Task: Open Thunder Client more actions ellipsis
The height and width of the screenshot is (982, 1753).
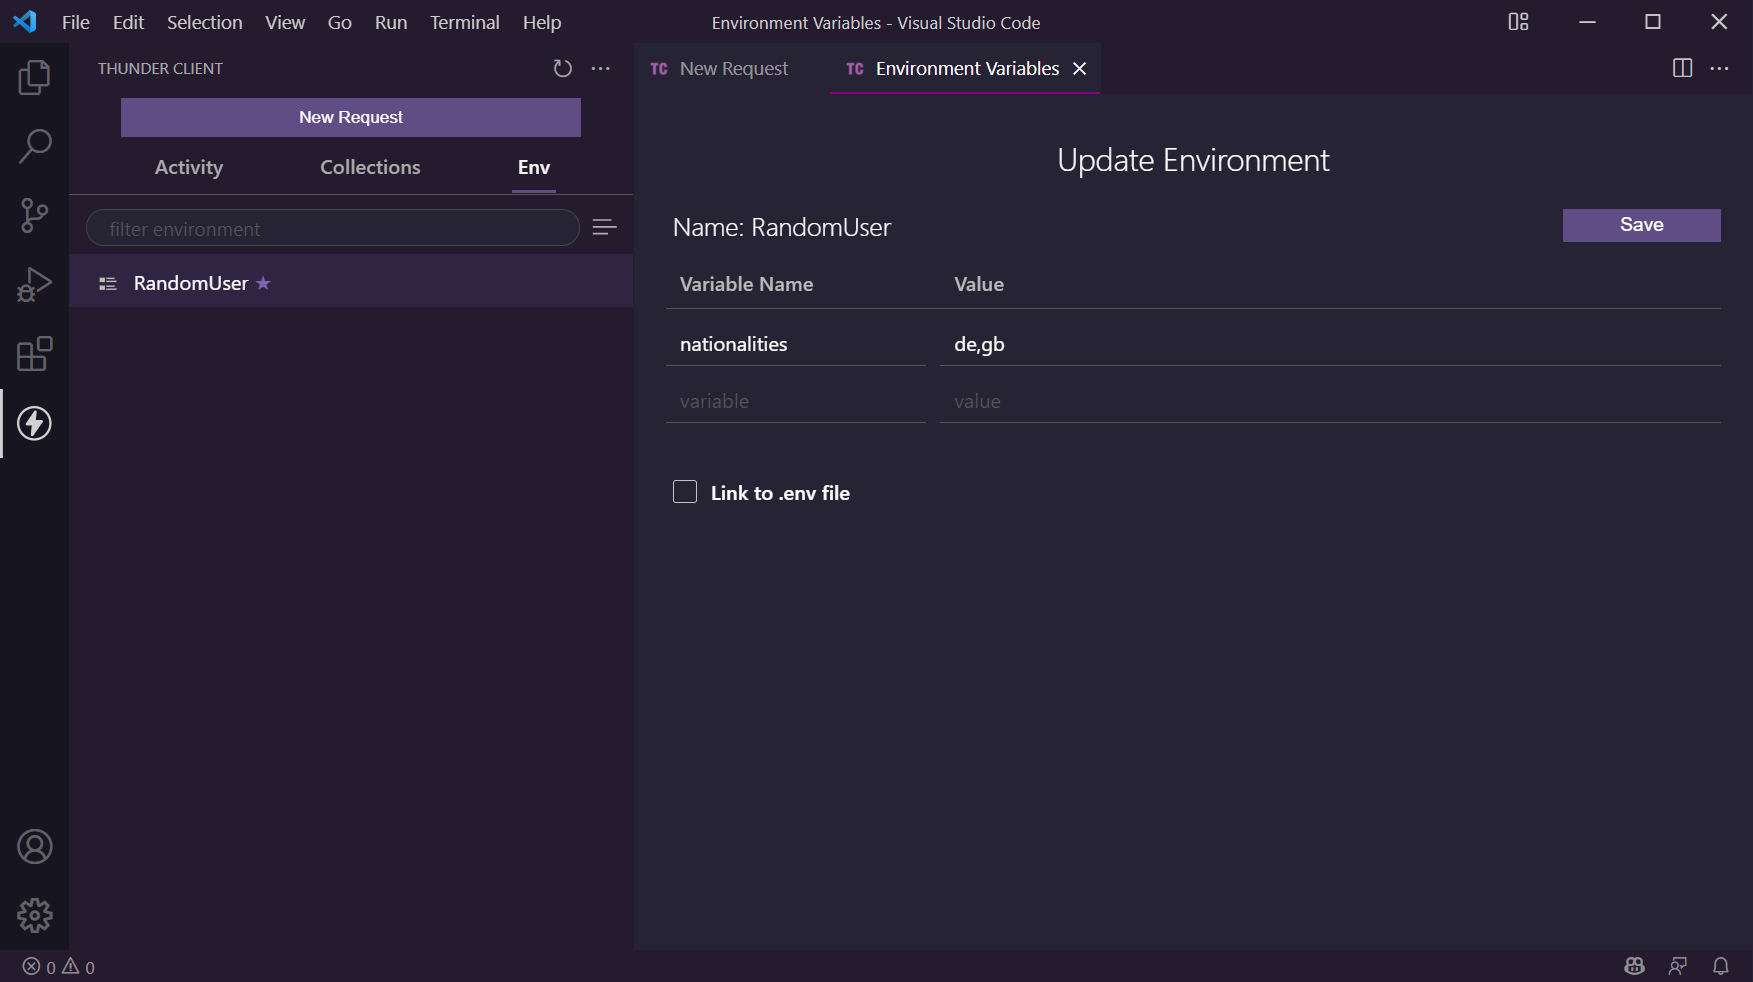Action: point(601,68)
